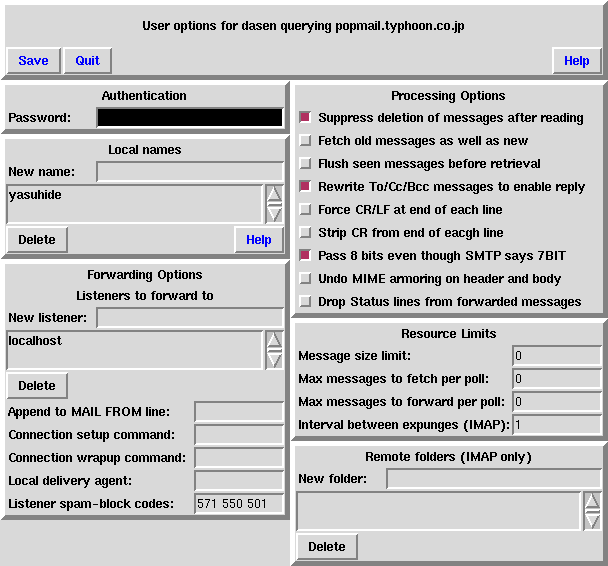Image resolution: width=608 pixels, height=566 pixels.
Task: Click up arrow of remote folders scrollbar
Action: (x=592, y=501)
